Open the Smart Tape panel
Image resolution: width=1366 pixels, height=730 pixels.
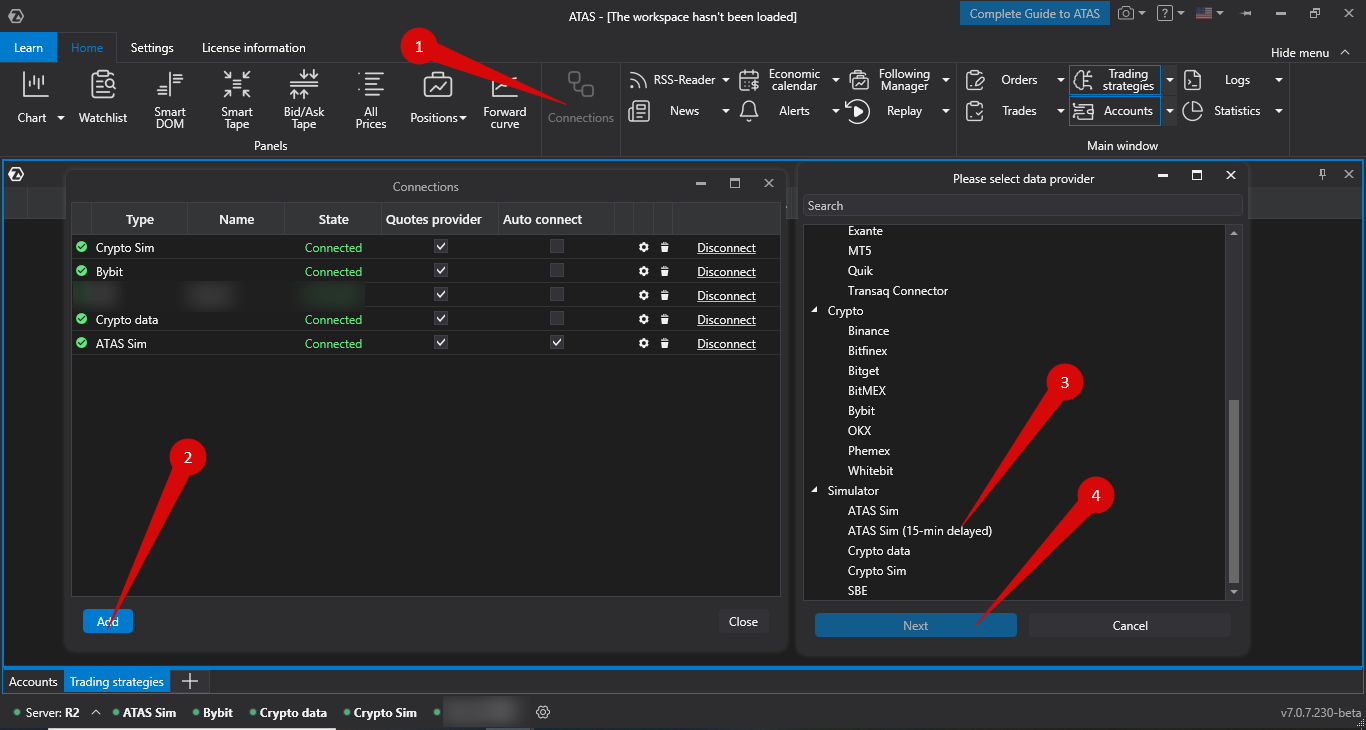coord(237,99)
